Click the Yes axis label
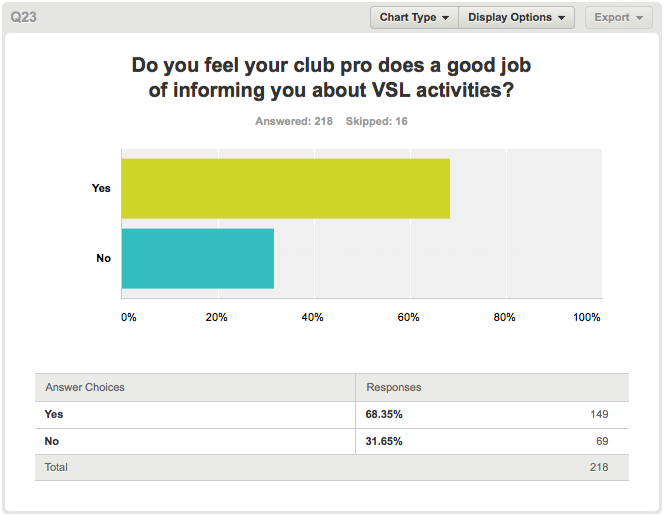Viewport: 666px width, 518px height. coord(101,188)
